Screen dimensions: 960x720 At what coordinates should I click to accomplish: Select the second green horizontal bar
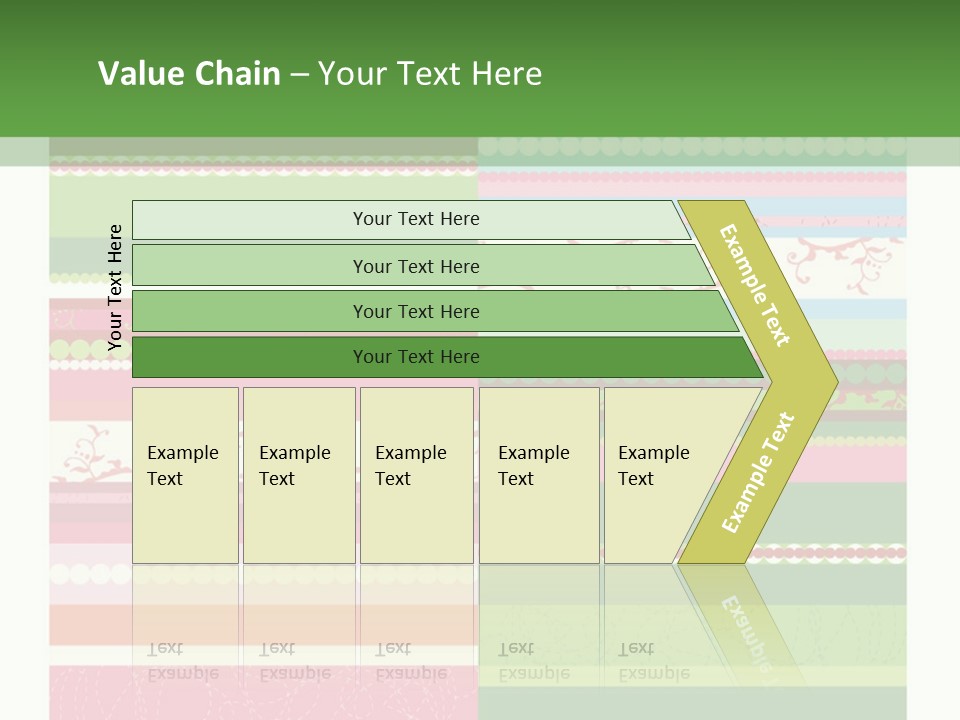[x=415, y=266]
